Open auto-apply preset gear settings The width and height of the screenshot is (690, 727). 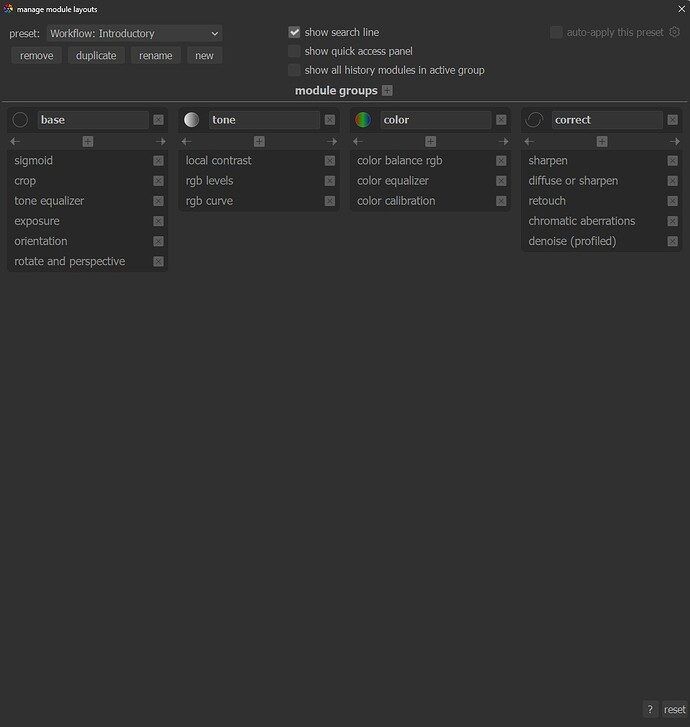[x=675, y=32]
